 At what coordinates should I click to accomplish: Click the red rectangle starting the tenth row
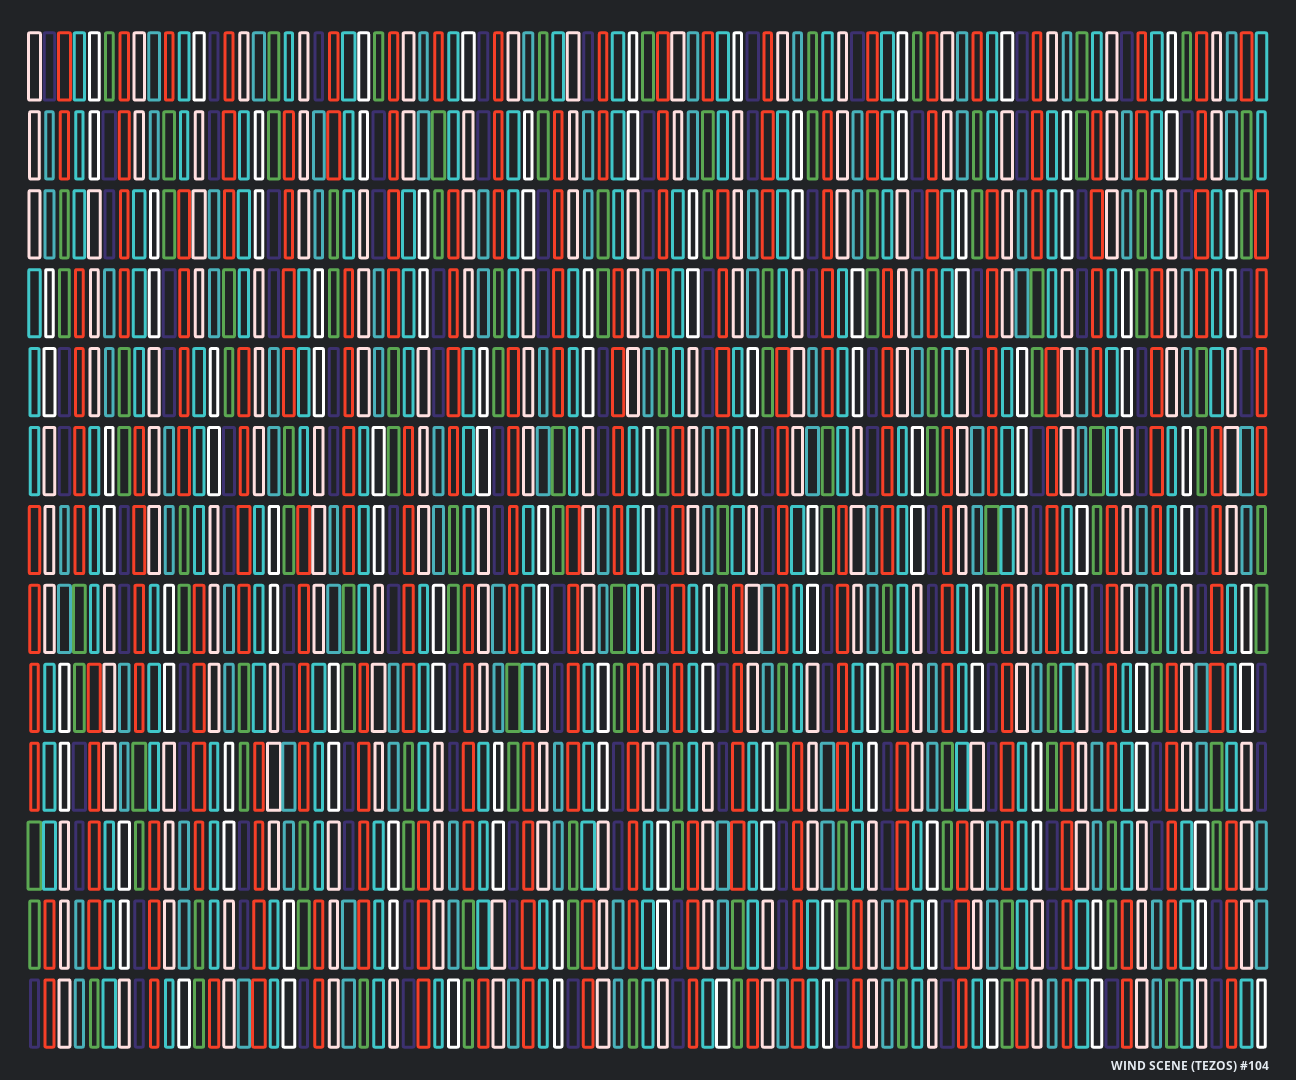(34, 776)
